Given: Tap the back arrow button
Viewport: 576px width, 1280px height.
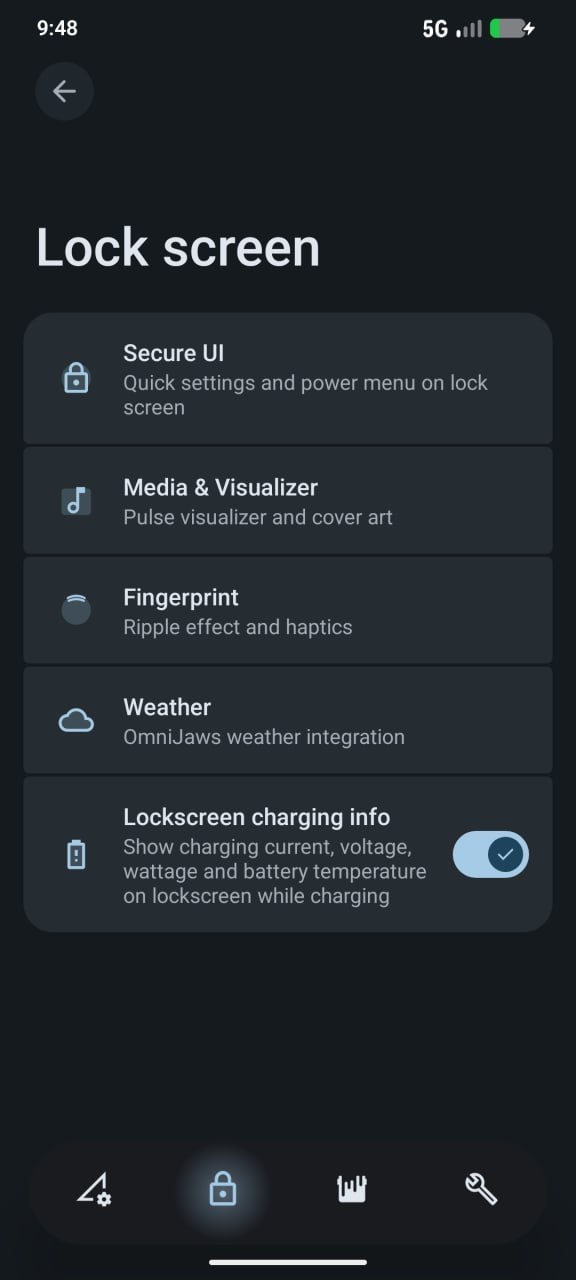Looking at the screenshot, I should click(x=64, y=92).
